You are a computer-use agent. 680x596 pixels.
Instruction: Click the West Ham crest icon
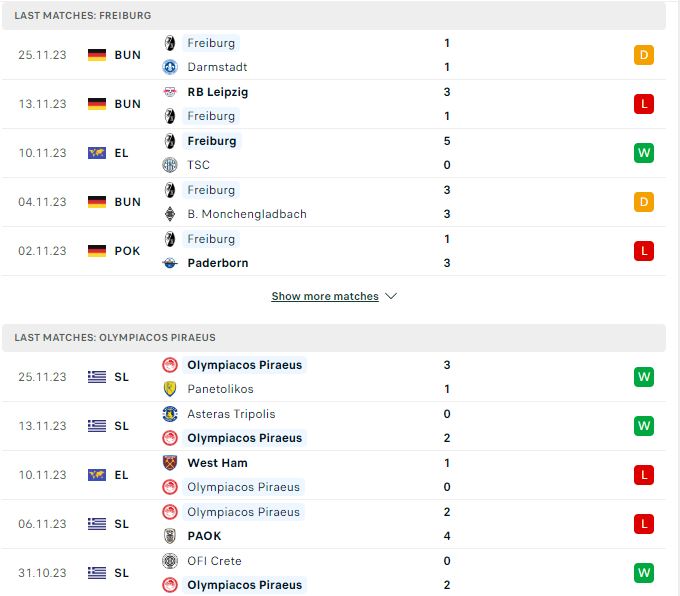tap(170, 463)
